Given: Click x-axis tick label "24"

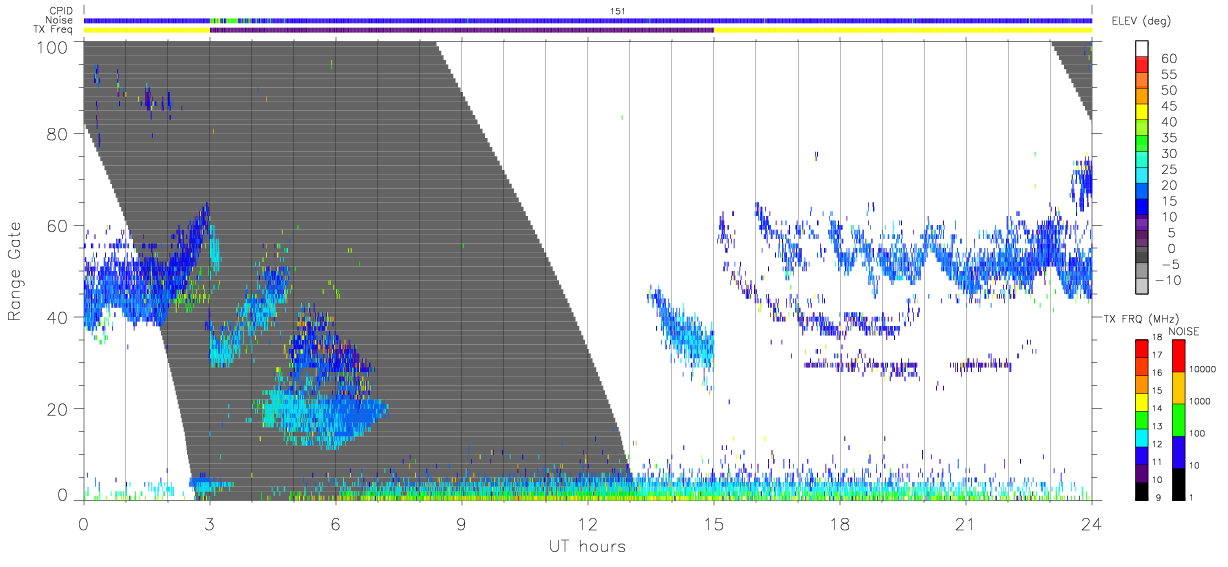Looking at the screenshot, I should tap(1091, 524).
